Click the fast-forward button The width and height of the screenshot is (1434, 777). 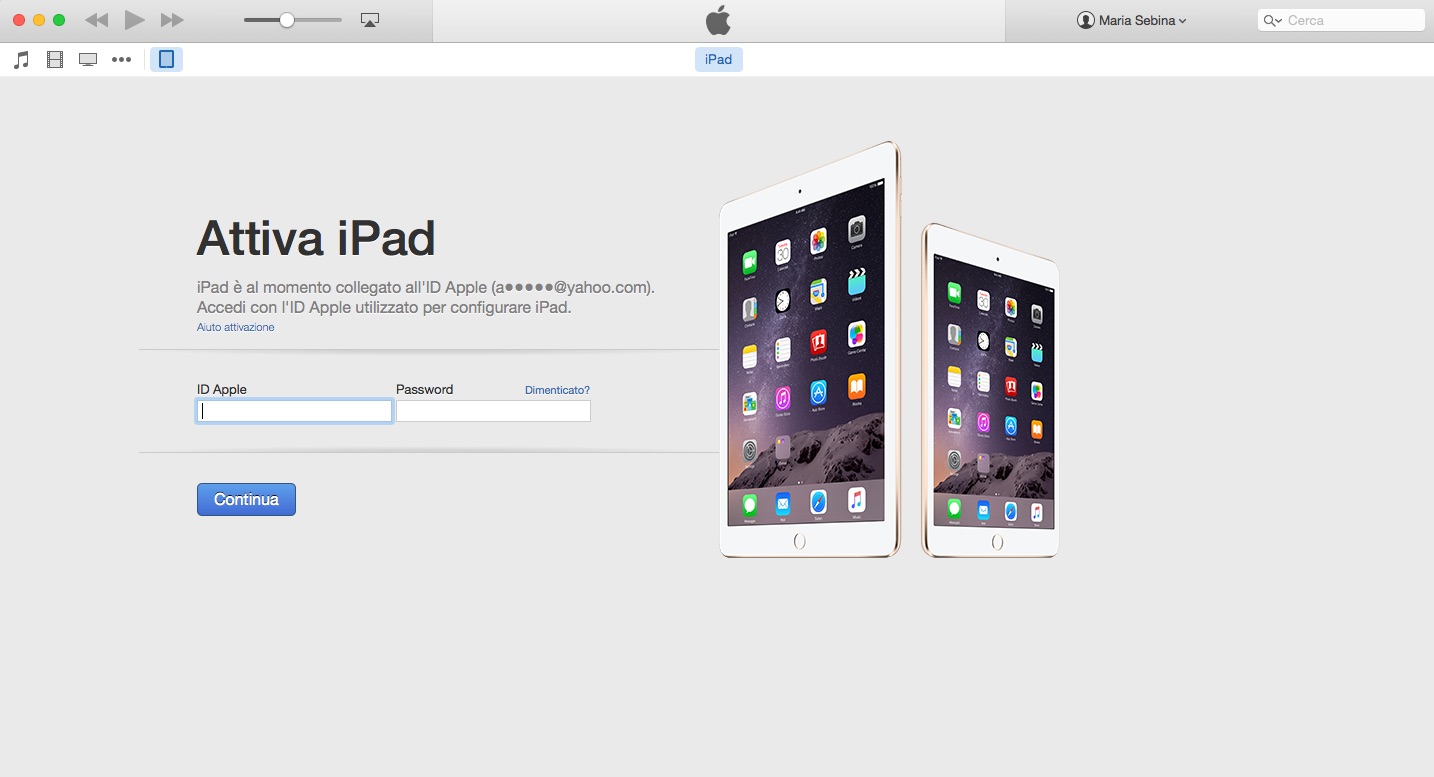pyautogui.click(x=172, y=20)
